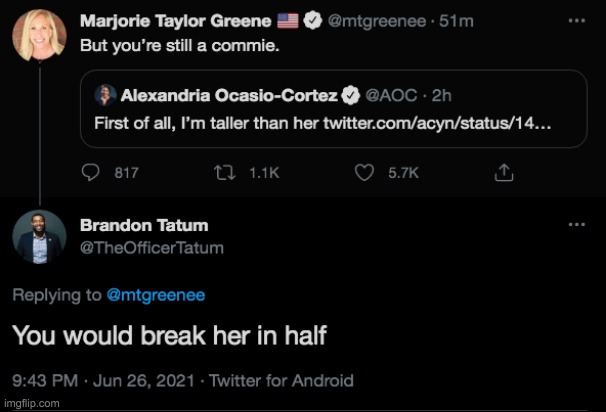The width and height of the screenshot is (606, 412).
Task: Like the tweet with 5.7K likes
Action: click(365, 172)
